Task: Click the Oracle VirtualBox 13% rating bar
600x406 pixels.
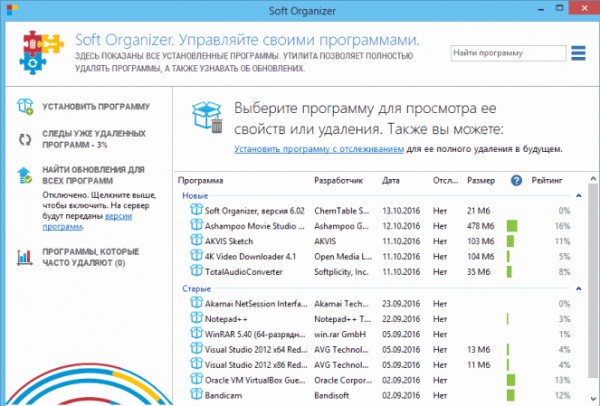Action: coord(511,380)
